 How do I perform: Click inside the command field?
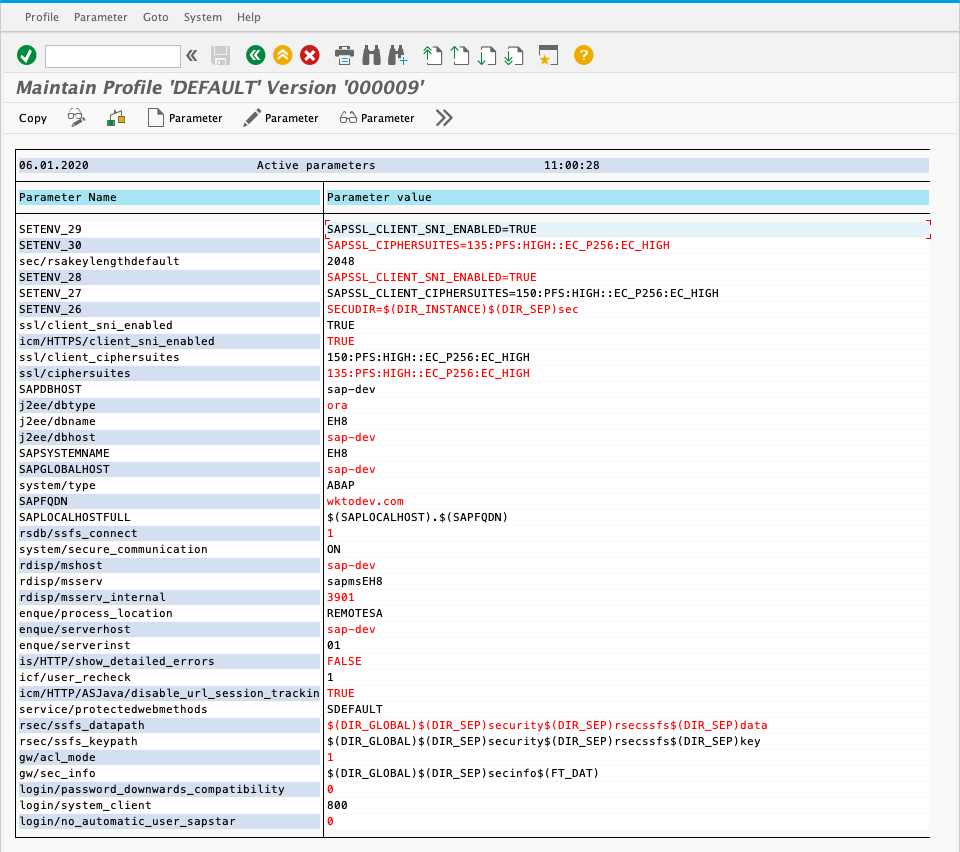tap(112, 55)
